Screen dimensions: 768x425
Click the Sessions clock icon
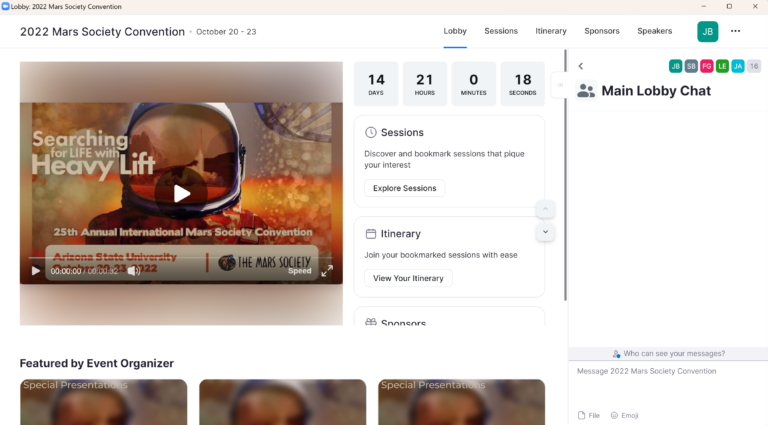(x=371, y=132)
